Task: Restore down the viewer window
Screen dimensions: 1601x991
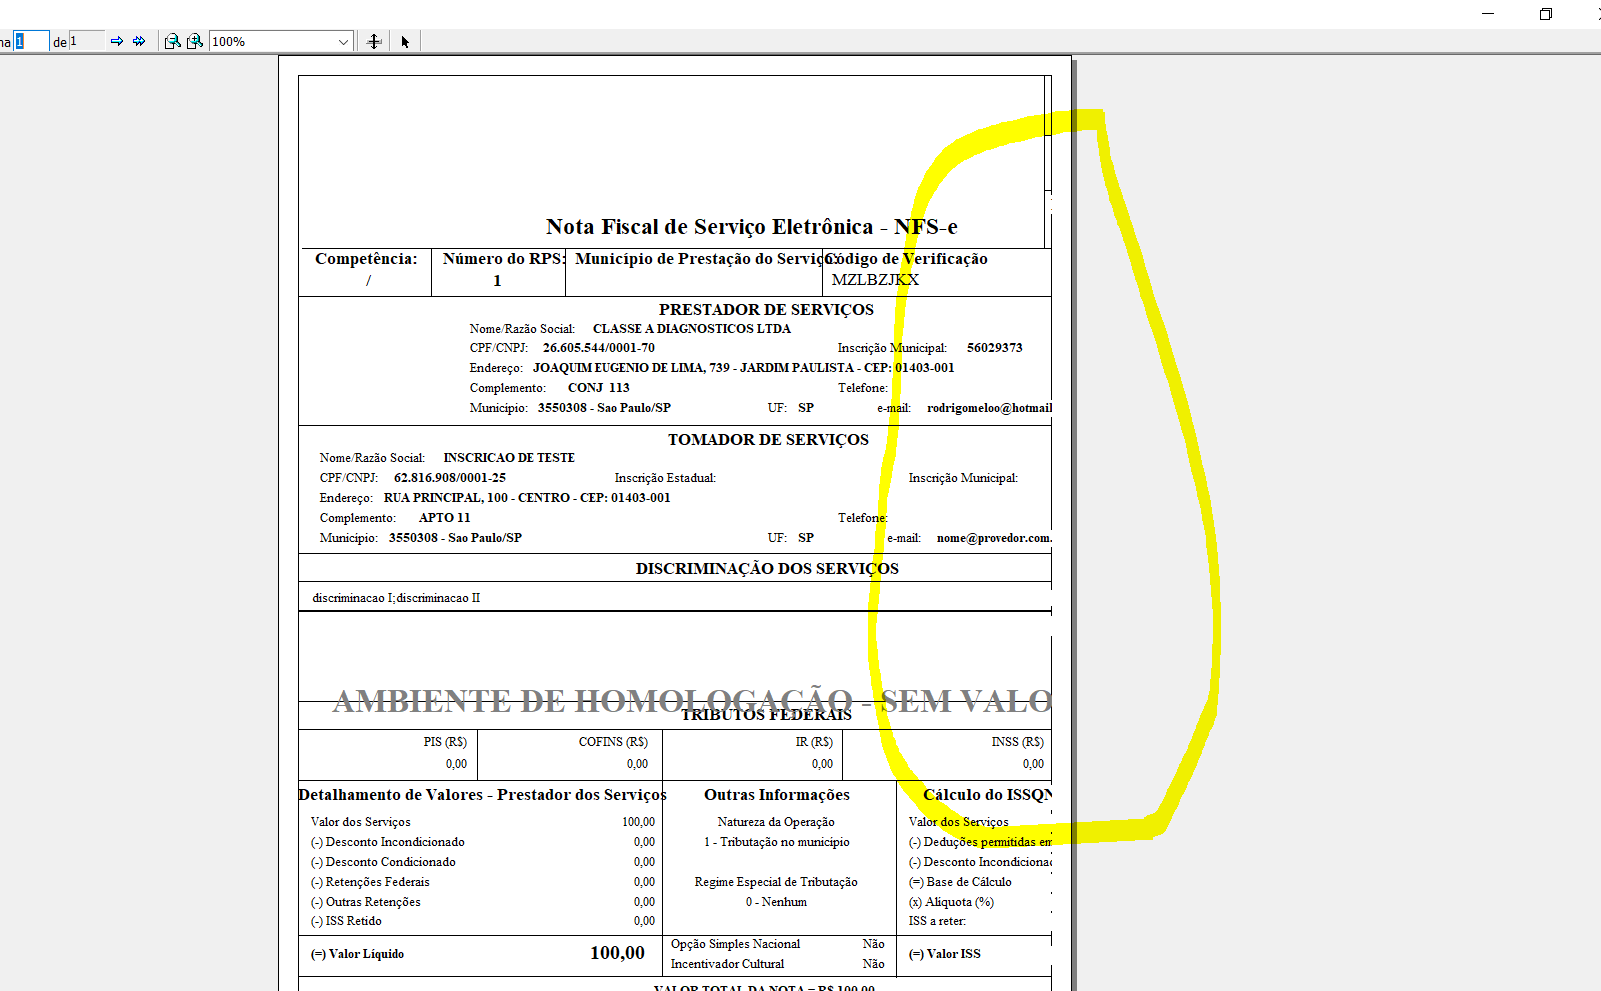Action: pos(1546,14)
